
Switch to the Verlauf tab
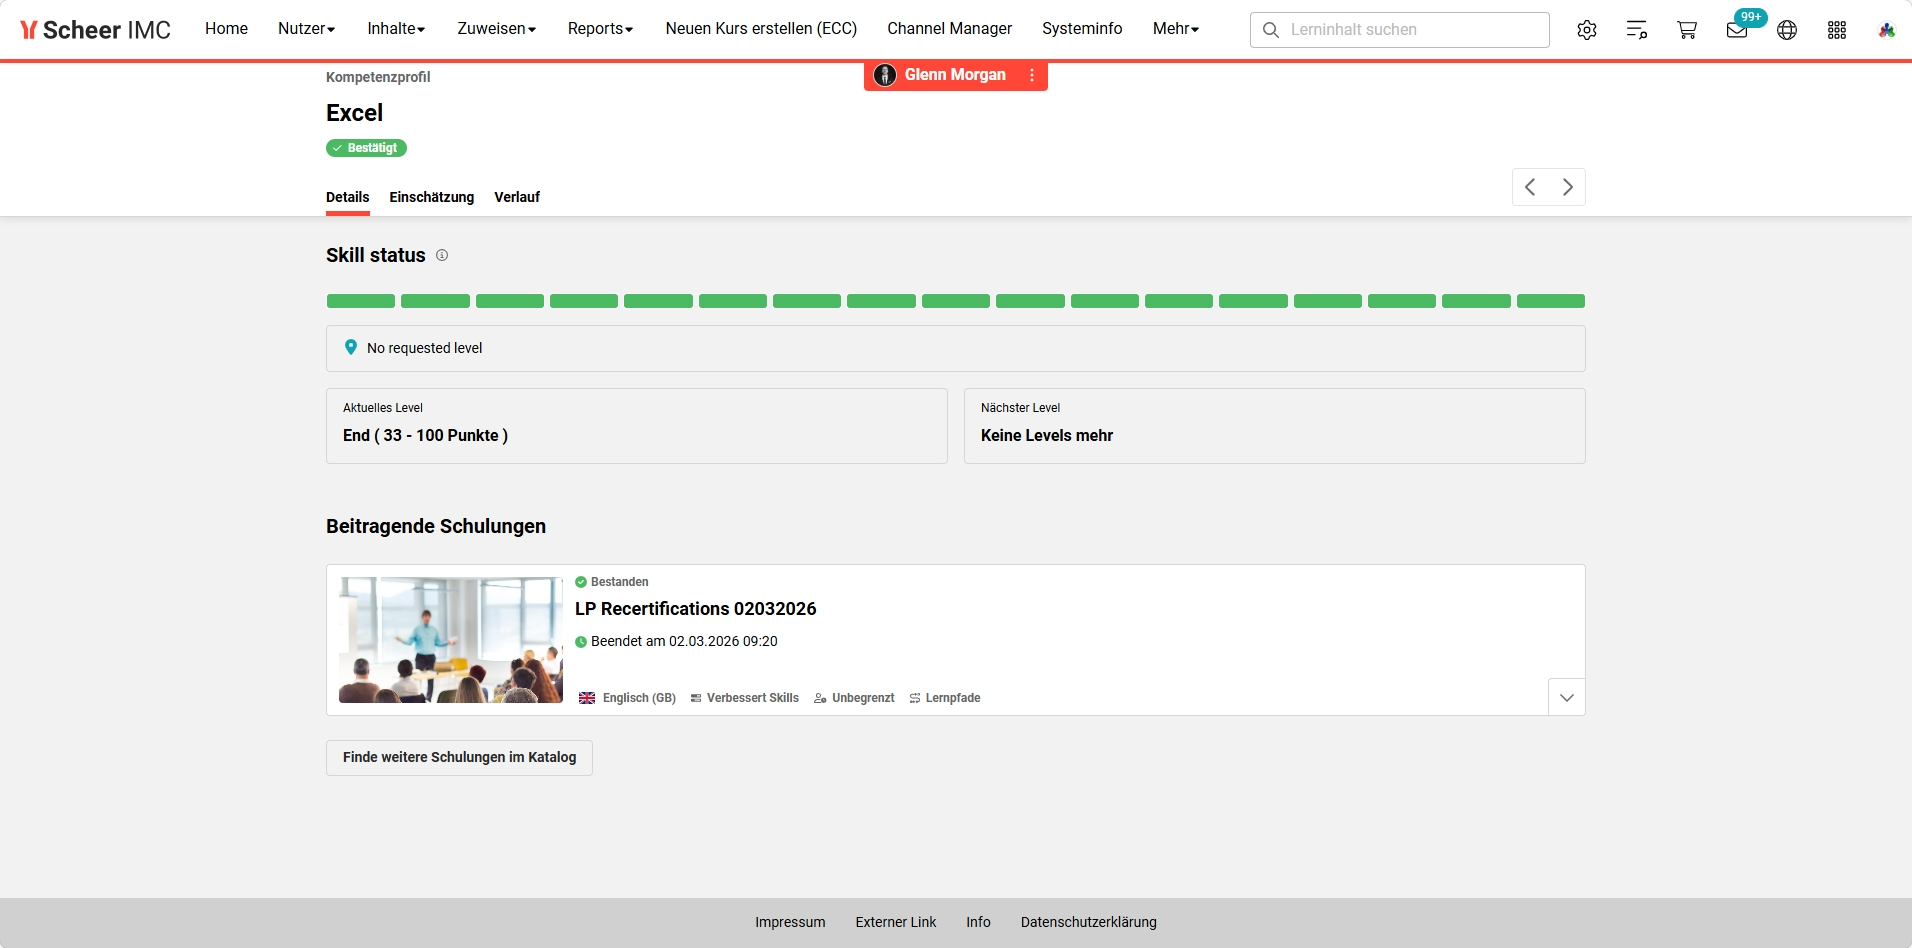pyautogui.click(x=517, y=197)
